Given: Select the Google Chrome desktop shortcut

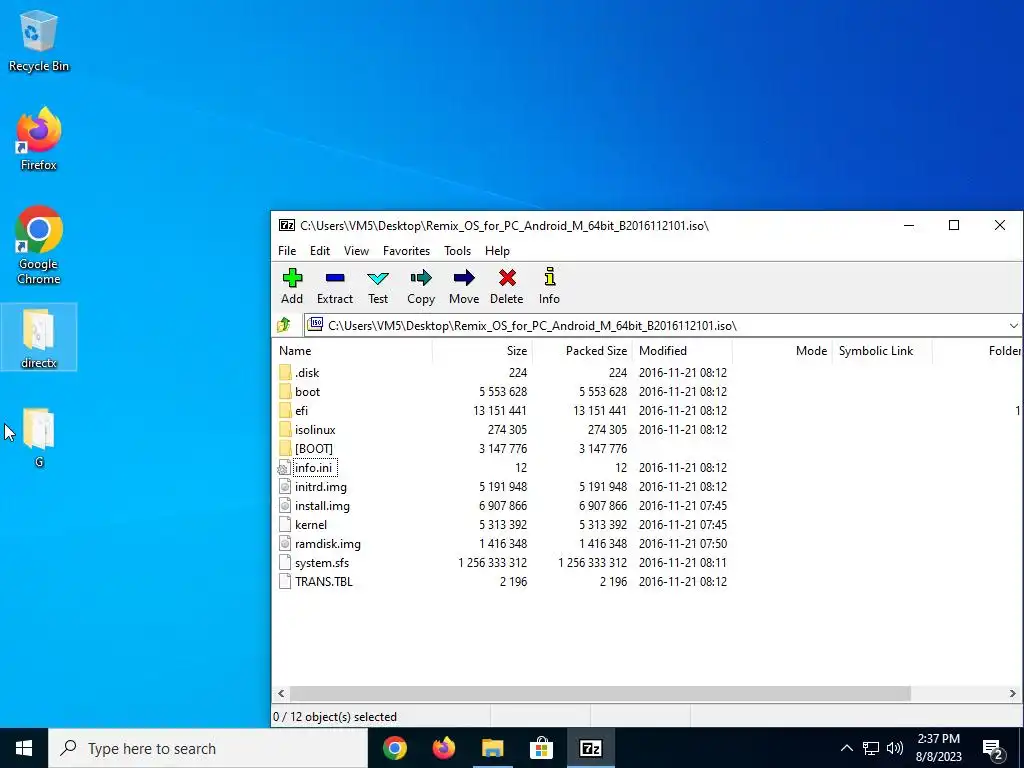Looking at the screenshot, I should coord(39,245).
